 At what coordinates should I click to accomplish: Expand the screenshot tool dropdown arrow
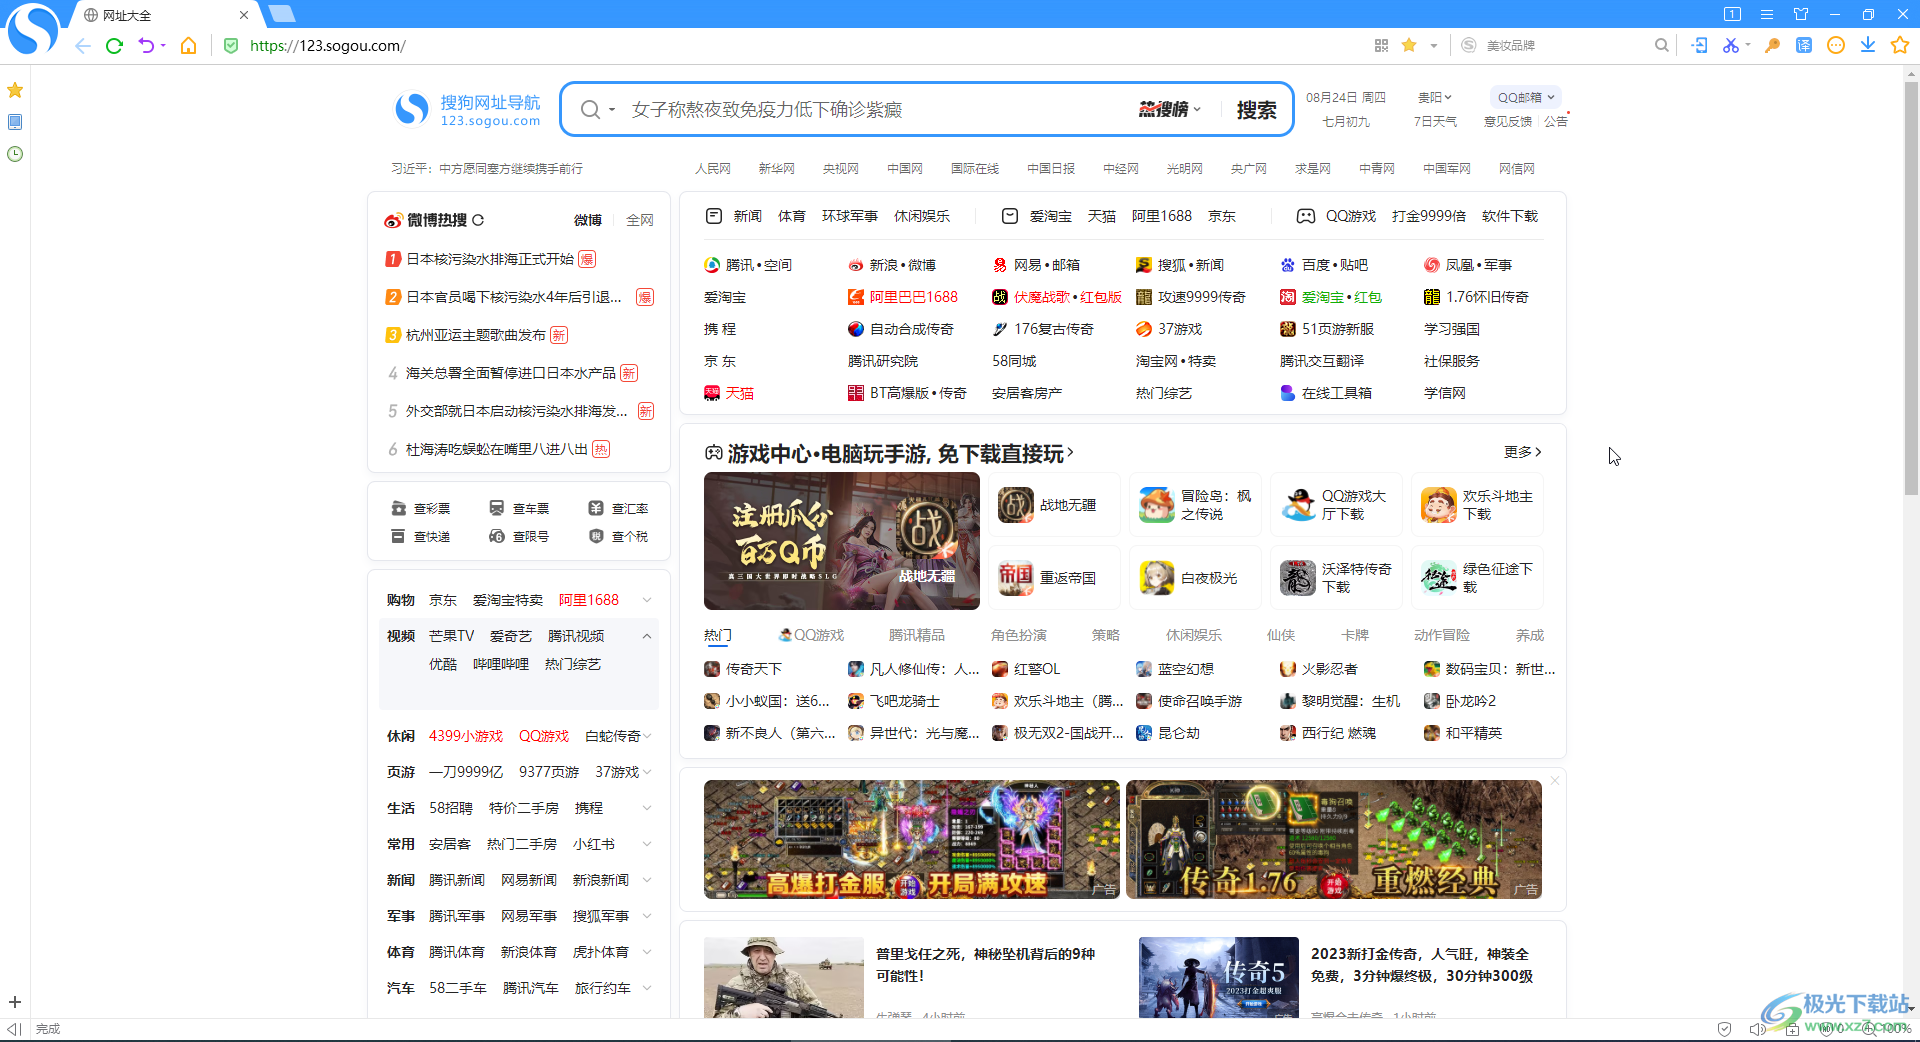(x=1748, y=45)
